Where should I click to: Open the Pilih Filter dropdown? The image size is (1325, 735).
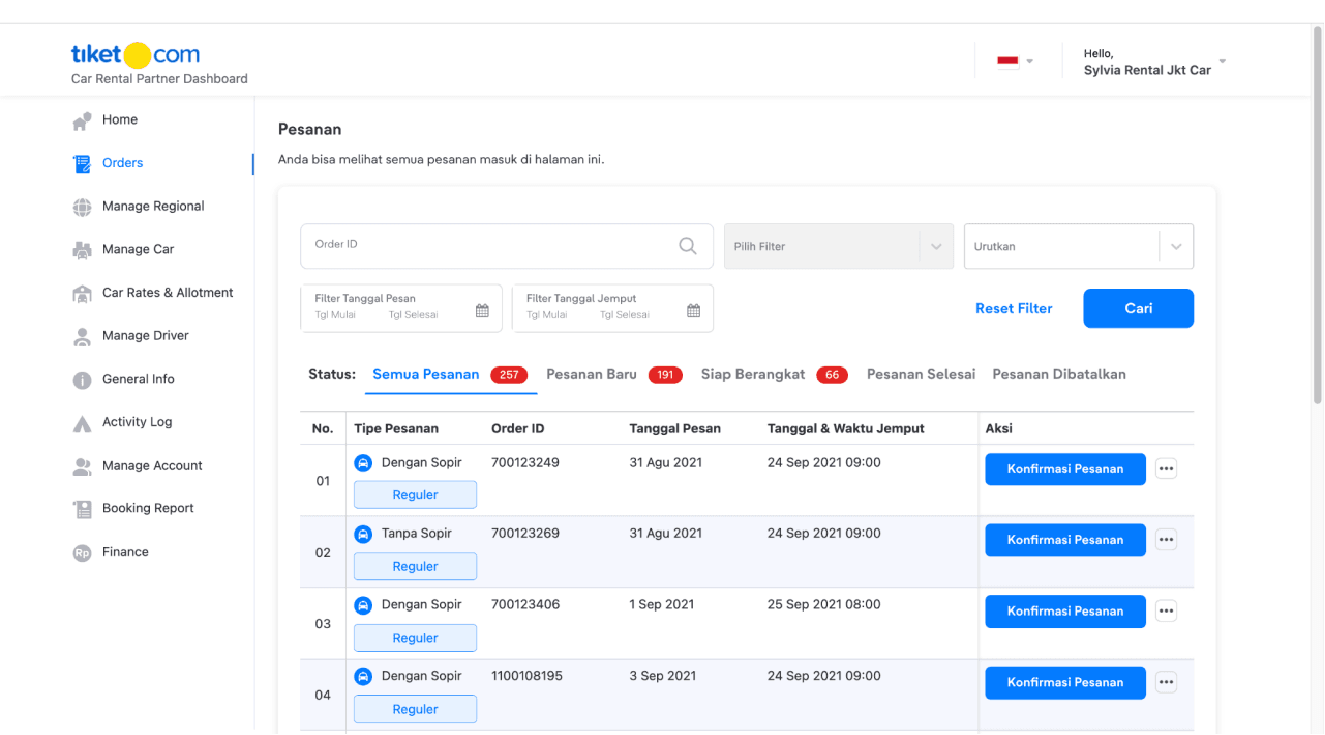935,247
